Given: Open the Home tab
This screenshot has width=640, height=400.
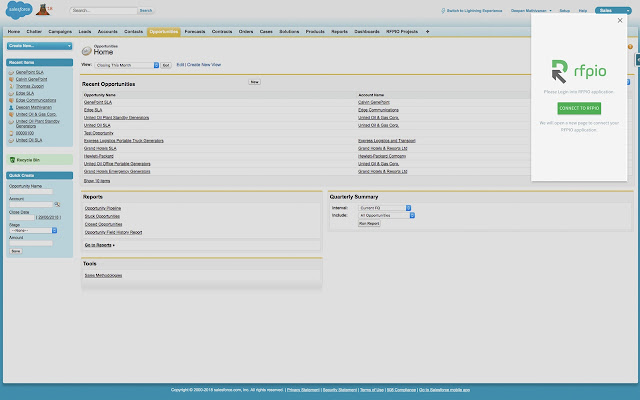Looking at the screenshot, I should click(13, 31).
